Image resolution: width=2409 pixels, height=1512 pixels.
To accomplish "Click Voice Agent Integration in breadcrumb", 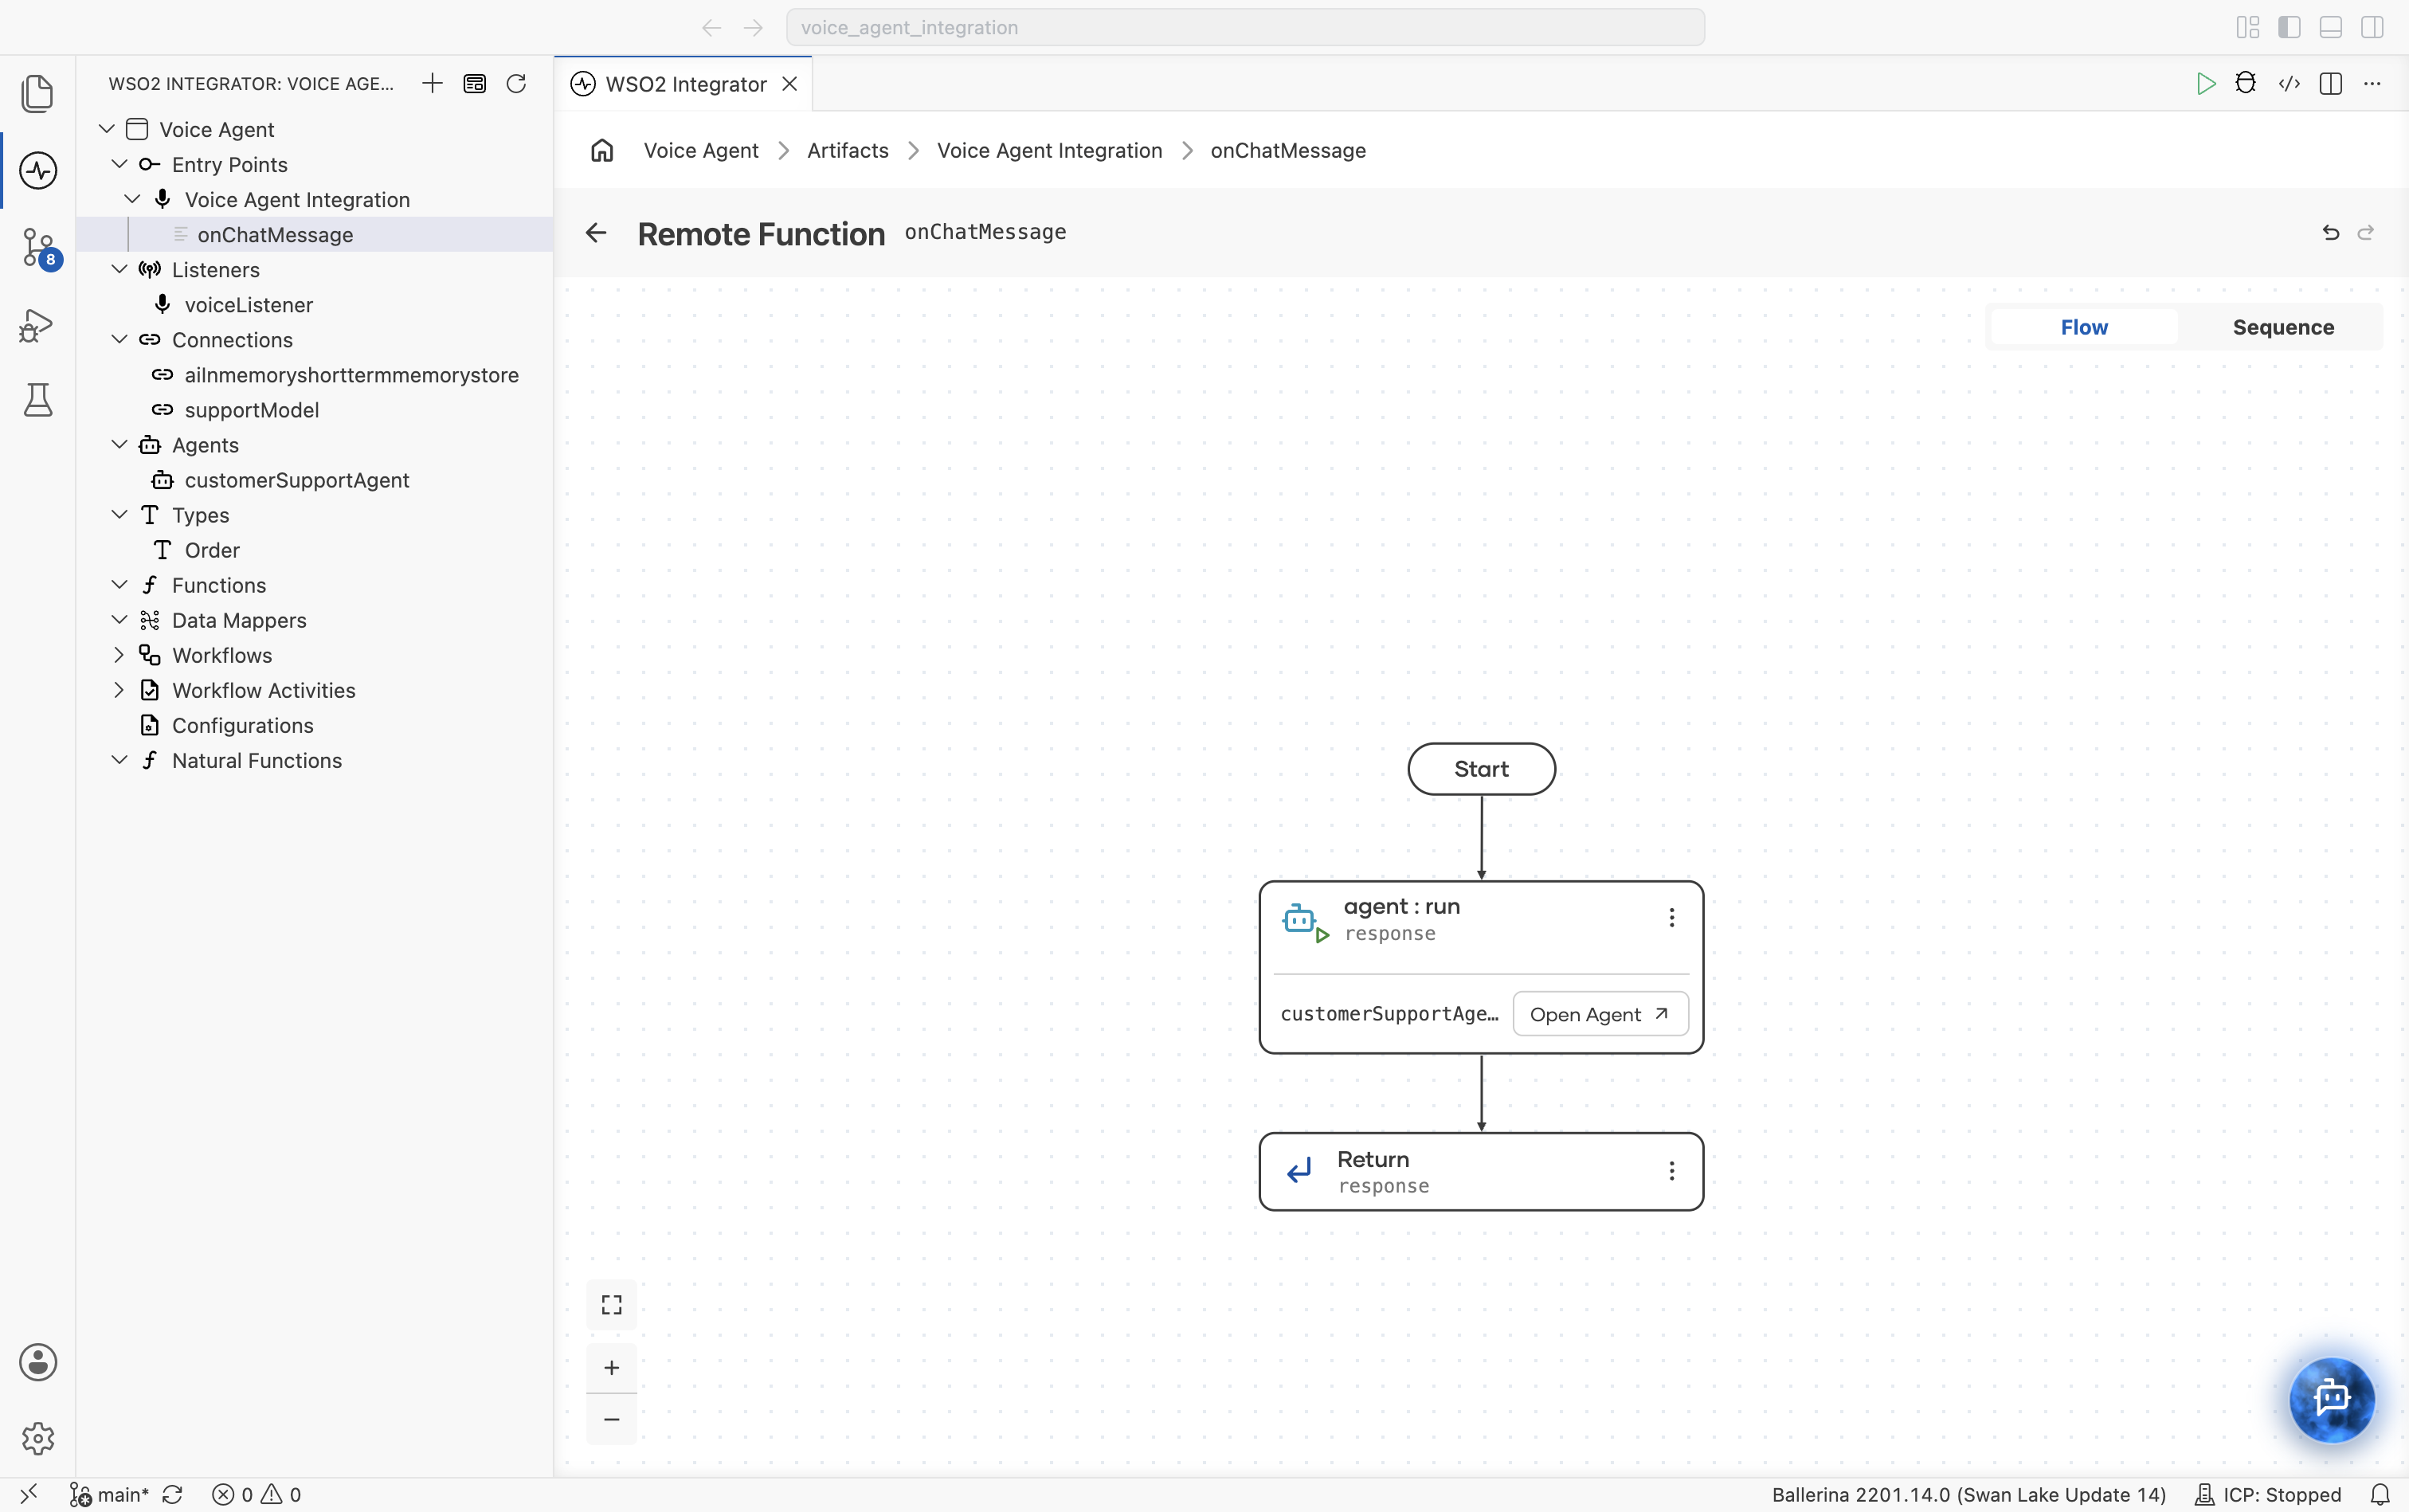I will (x=1049, y=150).
